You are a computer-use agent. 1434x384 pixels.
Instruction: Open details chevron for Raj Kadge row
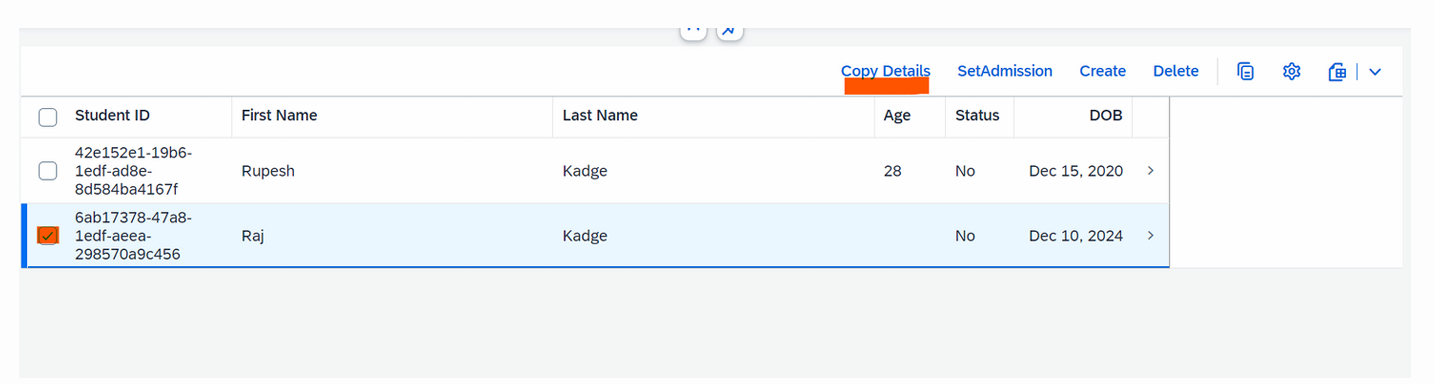point(1150,236)
